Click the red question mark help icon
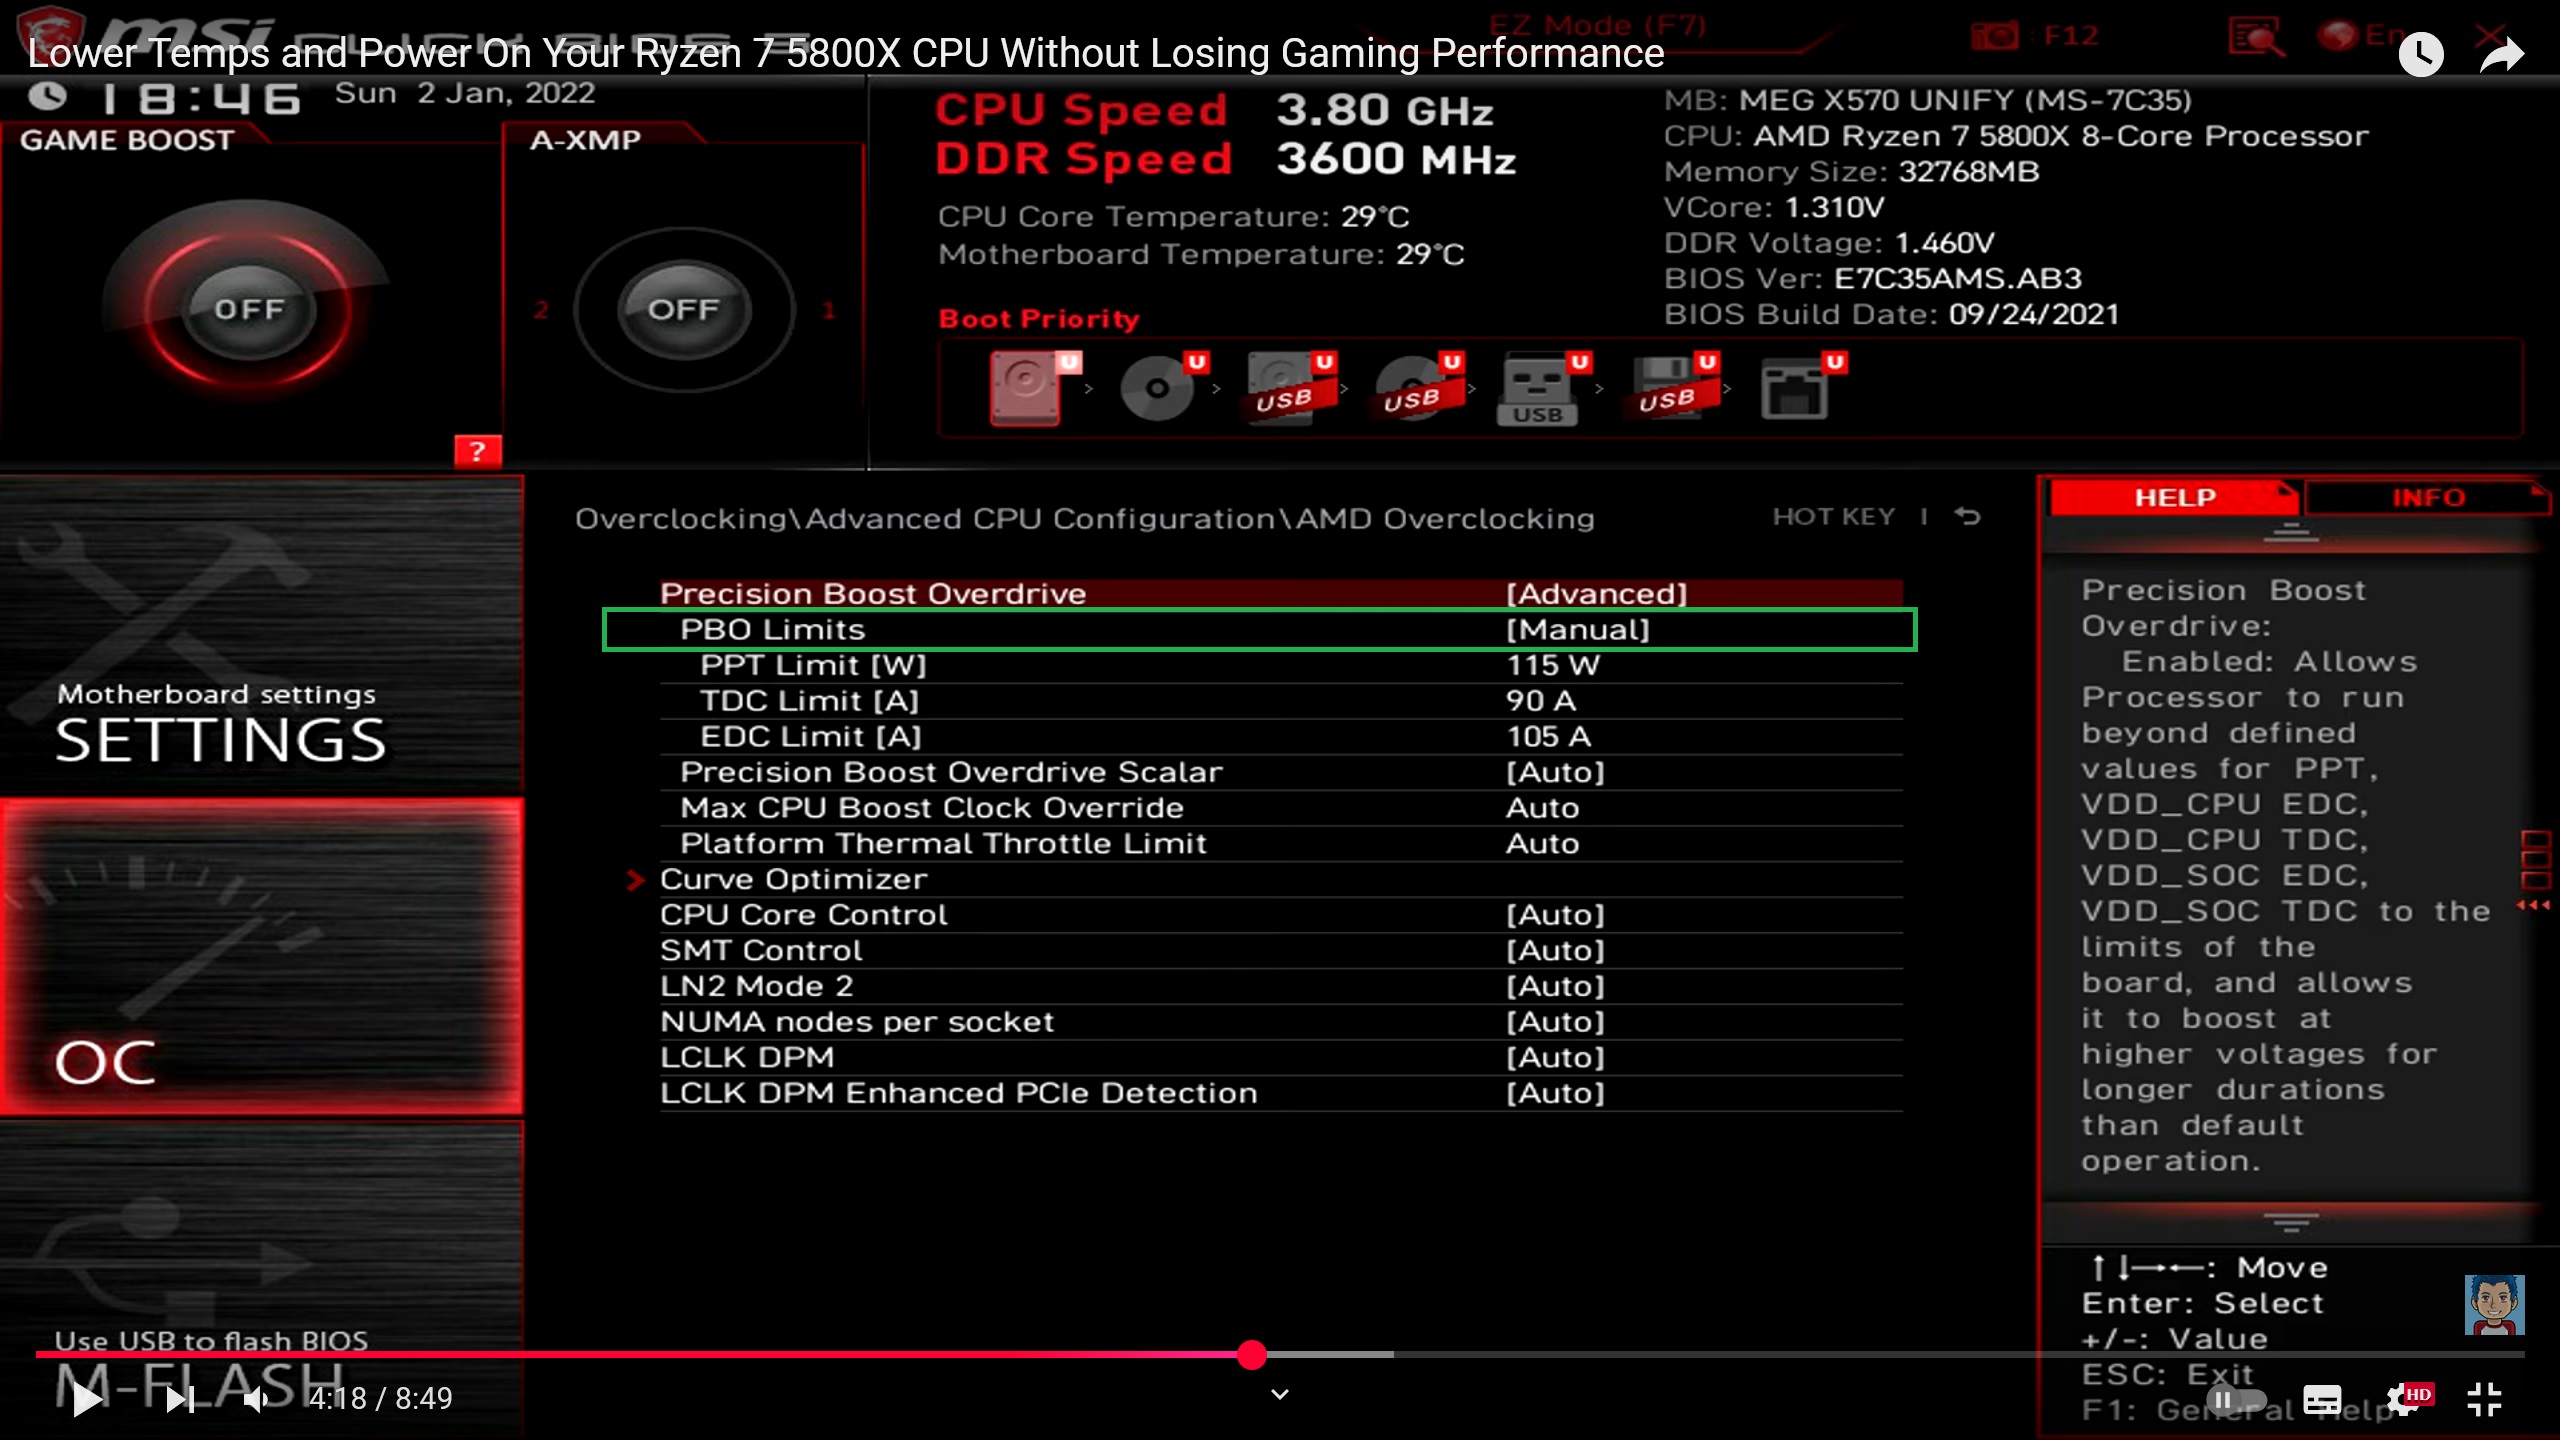Image resolution: width=2560 pixels, height=1440 pixels. 477,451
